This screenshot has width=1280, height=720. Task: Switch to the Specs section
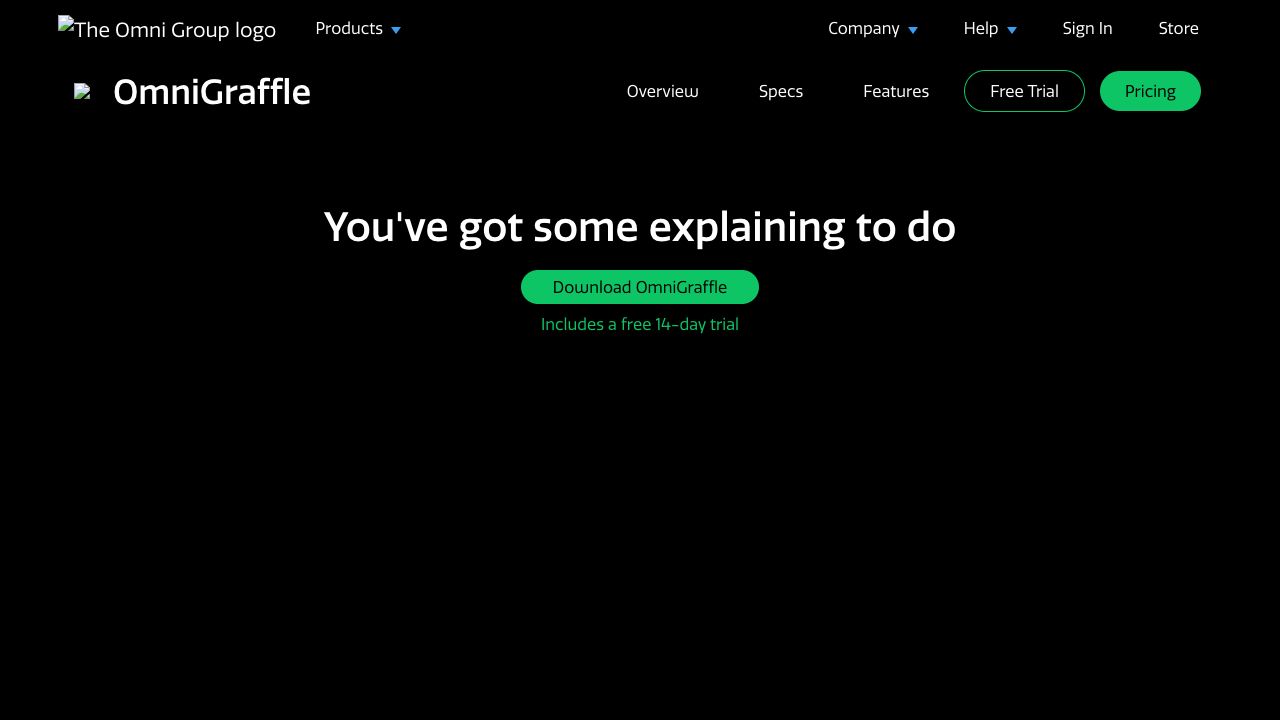pyautogui.click(x=780, y=92)
